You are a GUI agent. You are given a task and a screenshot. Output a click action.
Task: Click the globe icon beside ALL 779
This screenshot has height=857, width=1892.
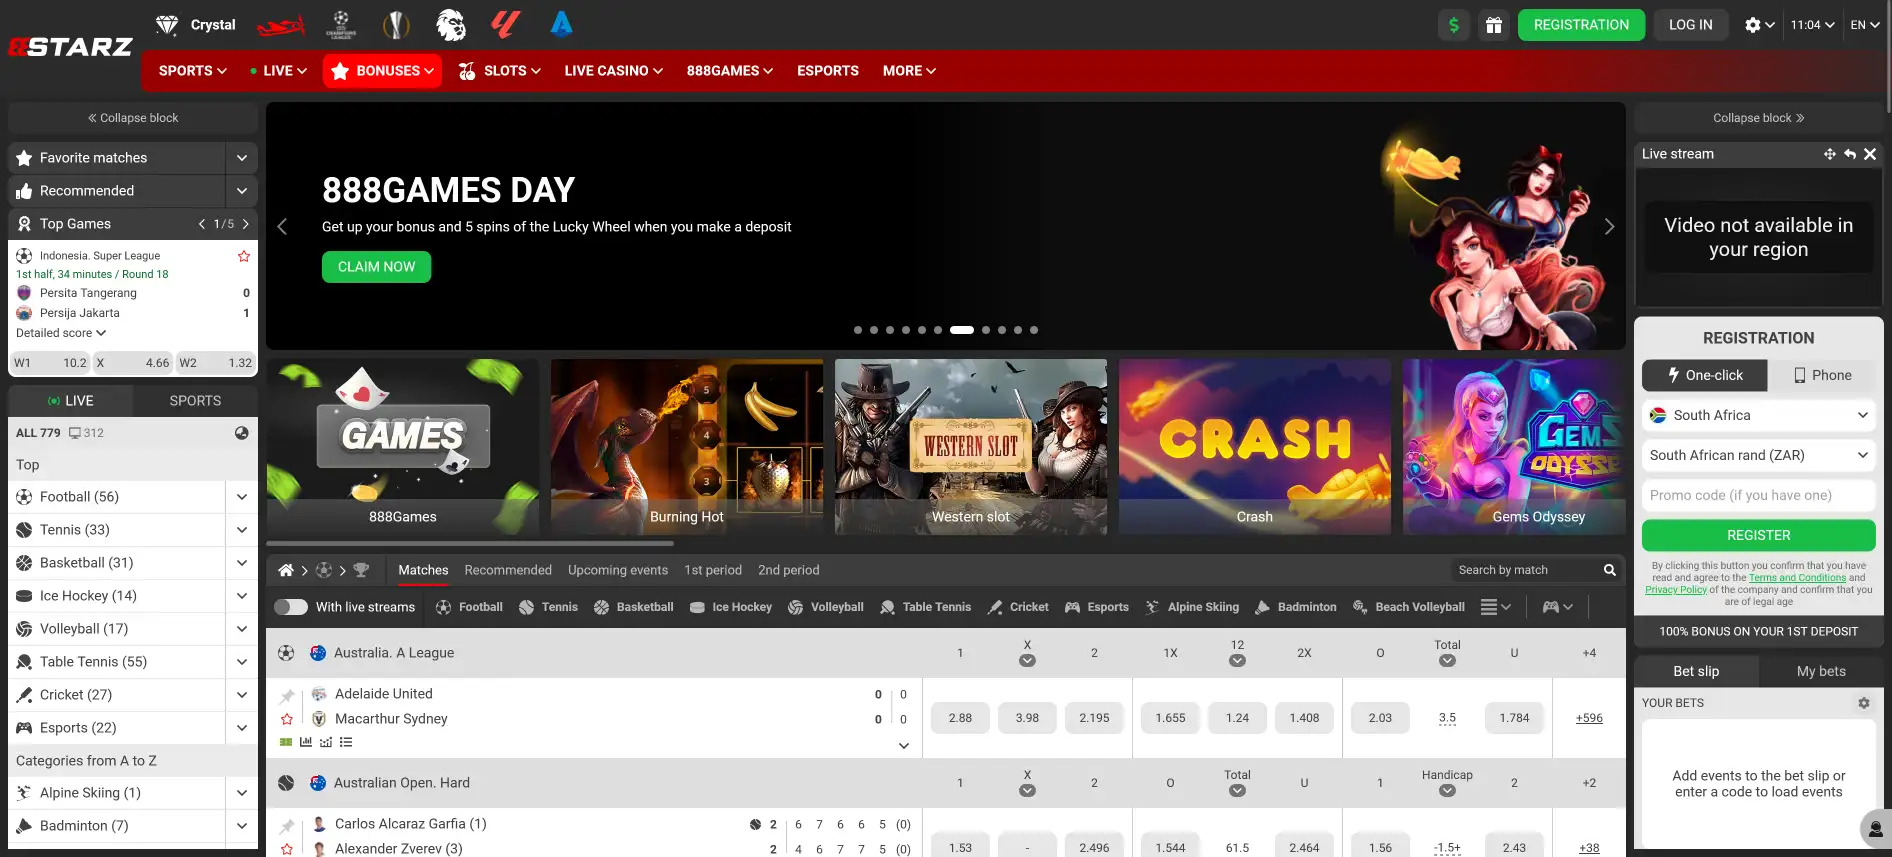242,433
